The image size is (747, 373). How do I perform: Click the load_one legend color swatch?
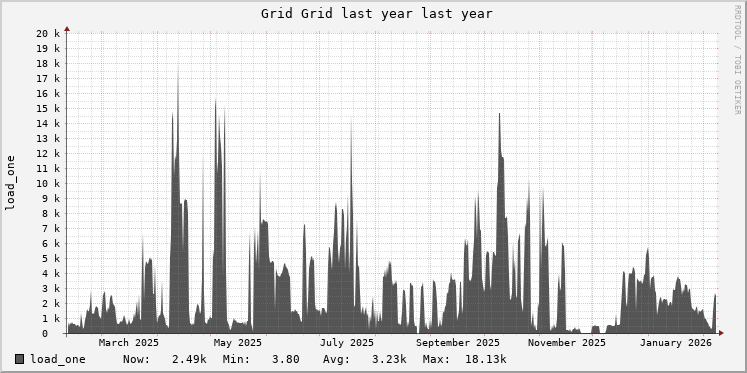tap(20, 359)
